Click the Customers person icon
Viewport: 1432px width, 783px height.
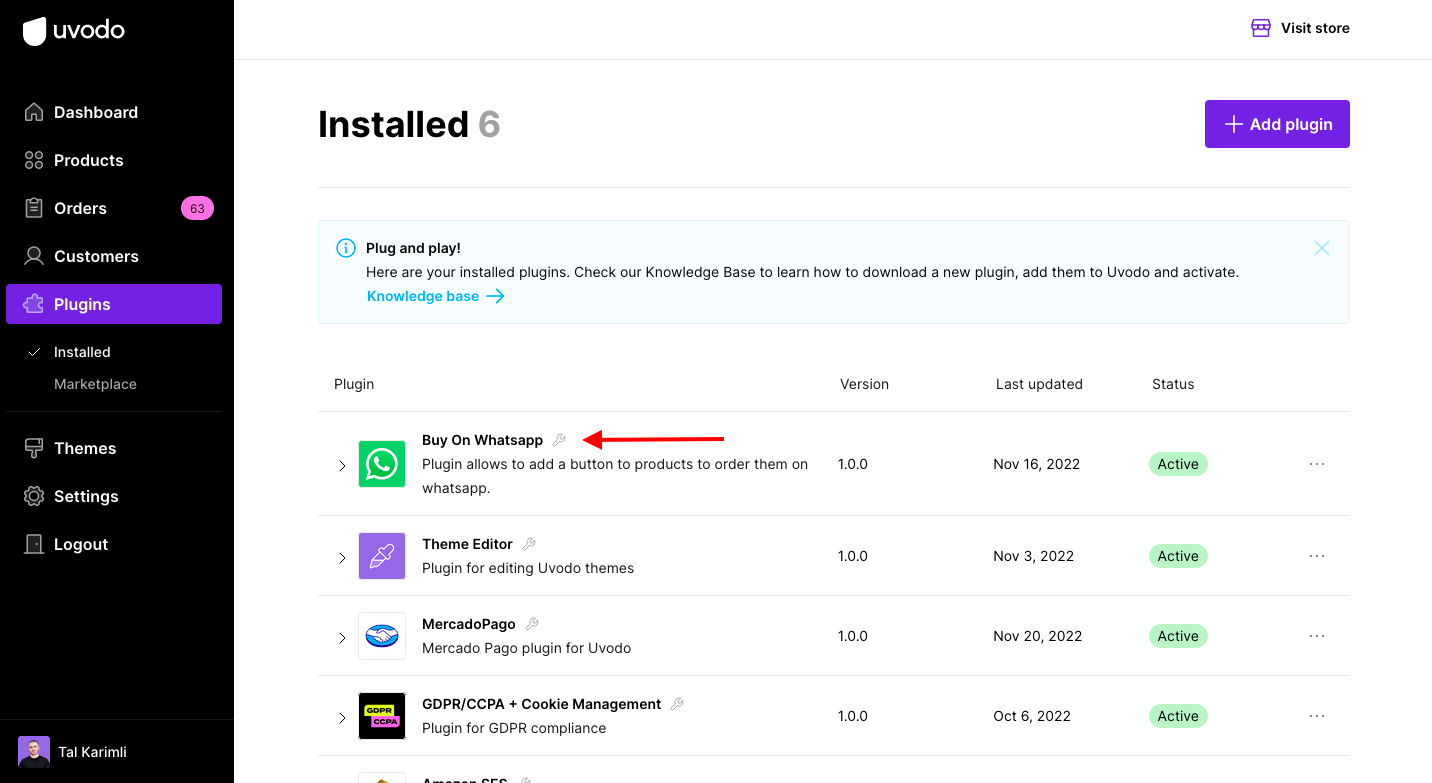34,256
